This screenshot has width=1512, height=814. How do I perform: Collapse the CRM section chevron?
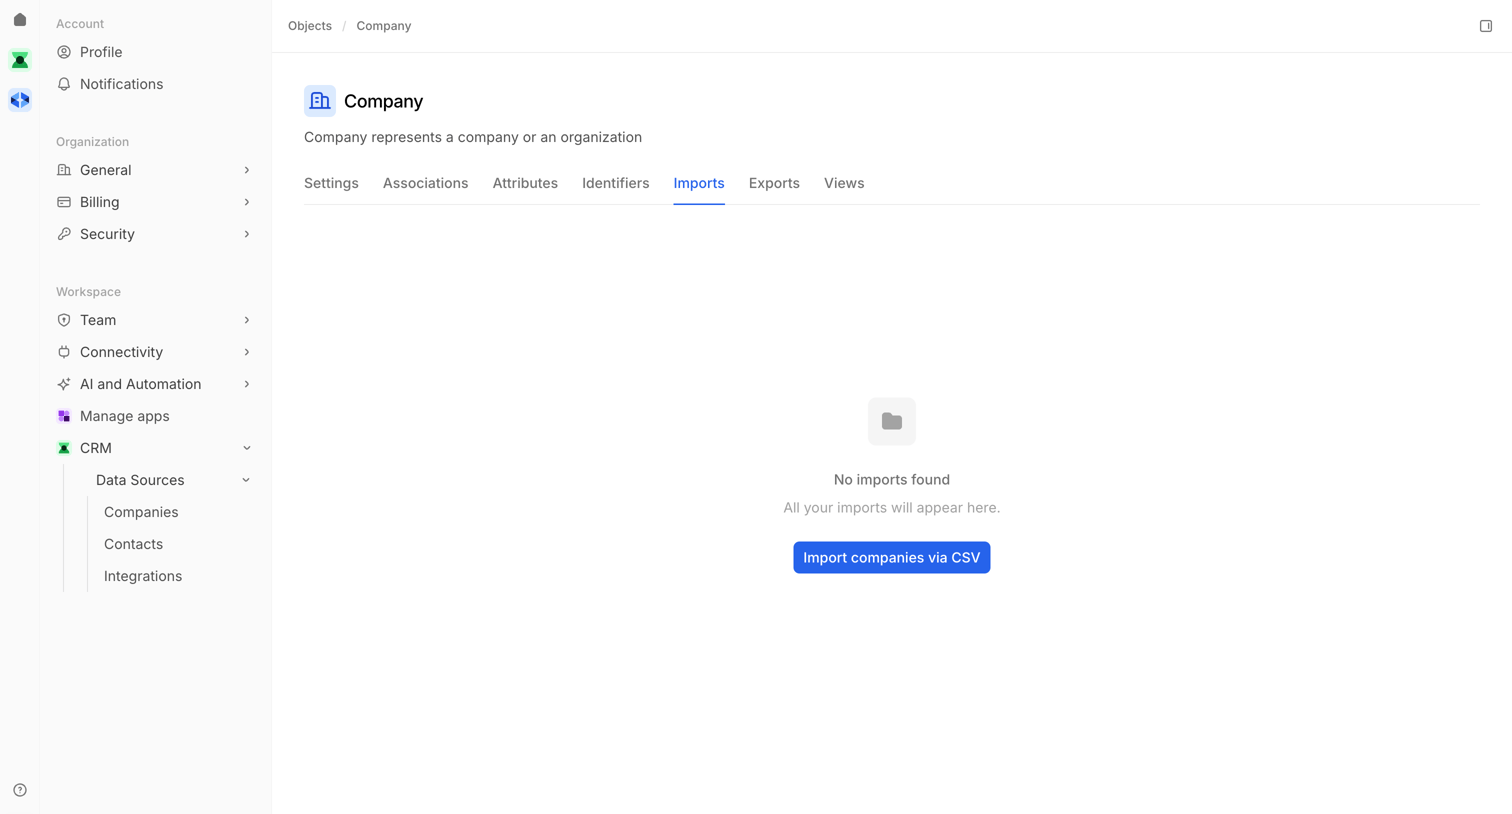click(x=247, y=448)
